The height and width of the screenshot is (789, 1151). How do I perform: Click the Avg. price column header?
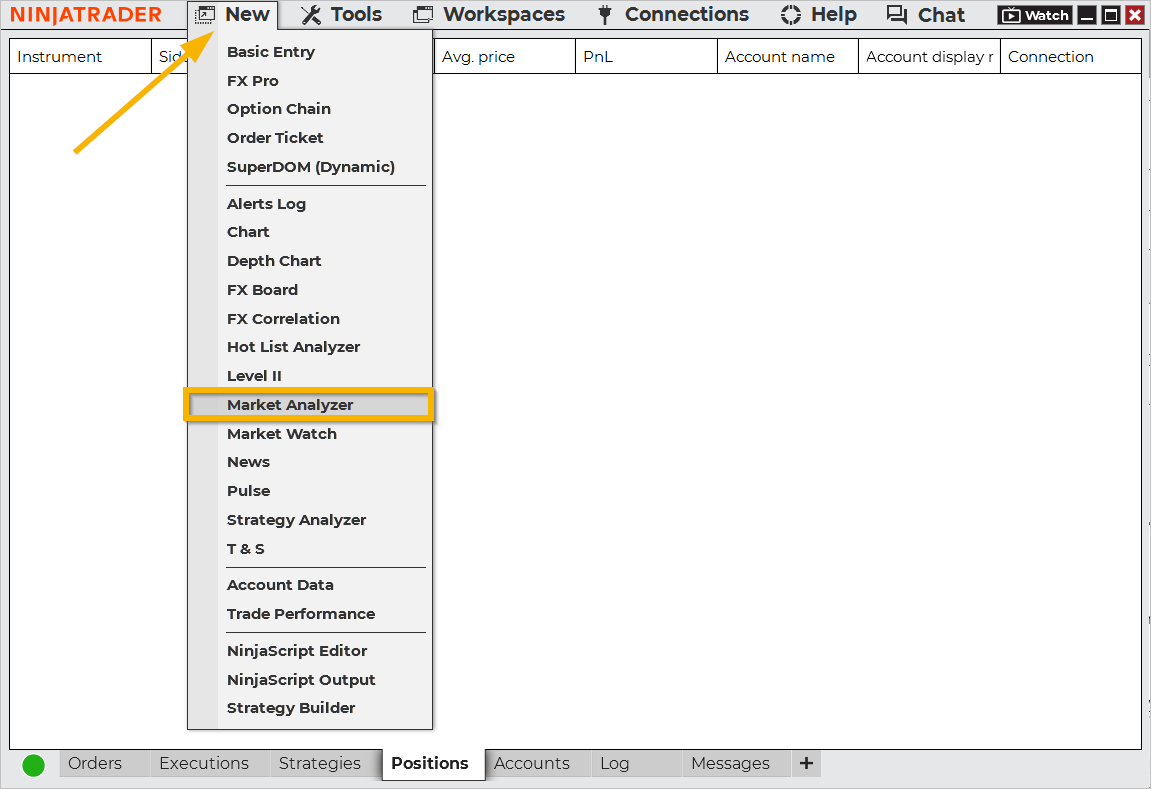point(504,57)
